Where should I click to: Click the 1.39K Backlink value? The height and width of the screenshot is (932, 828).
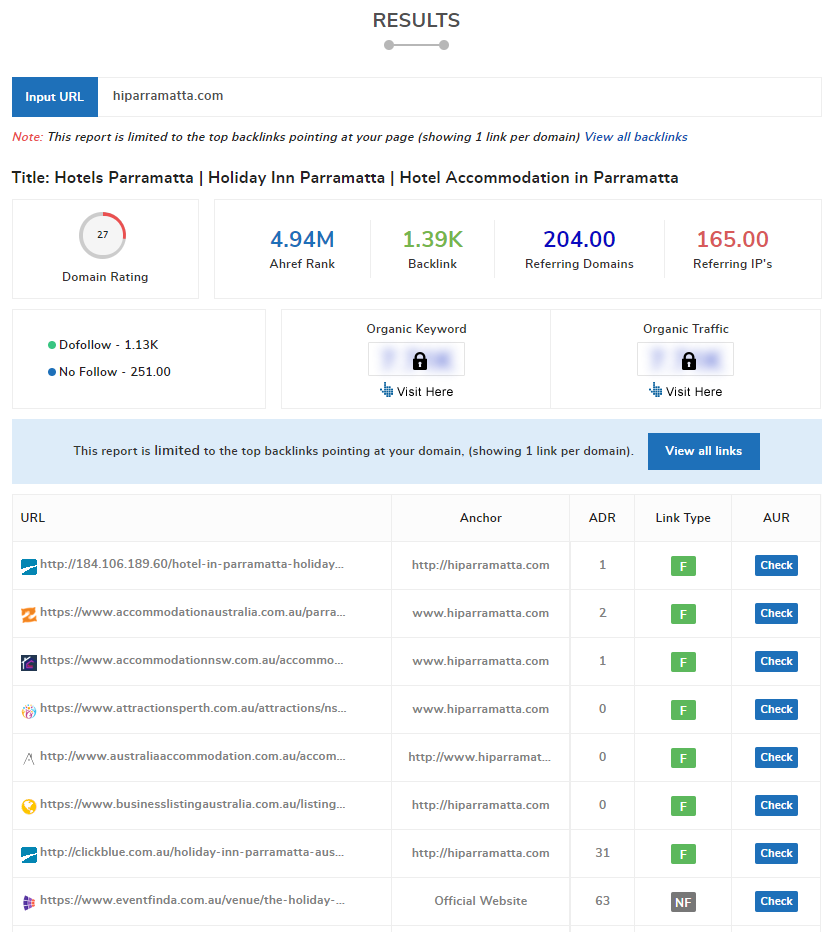pos(432,240)
